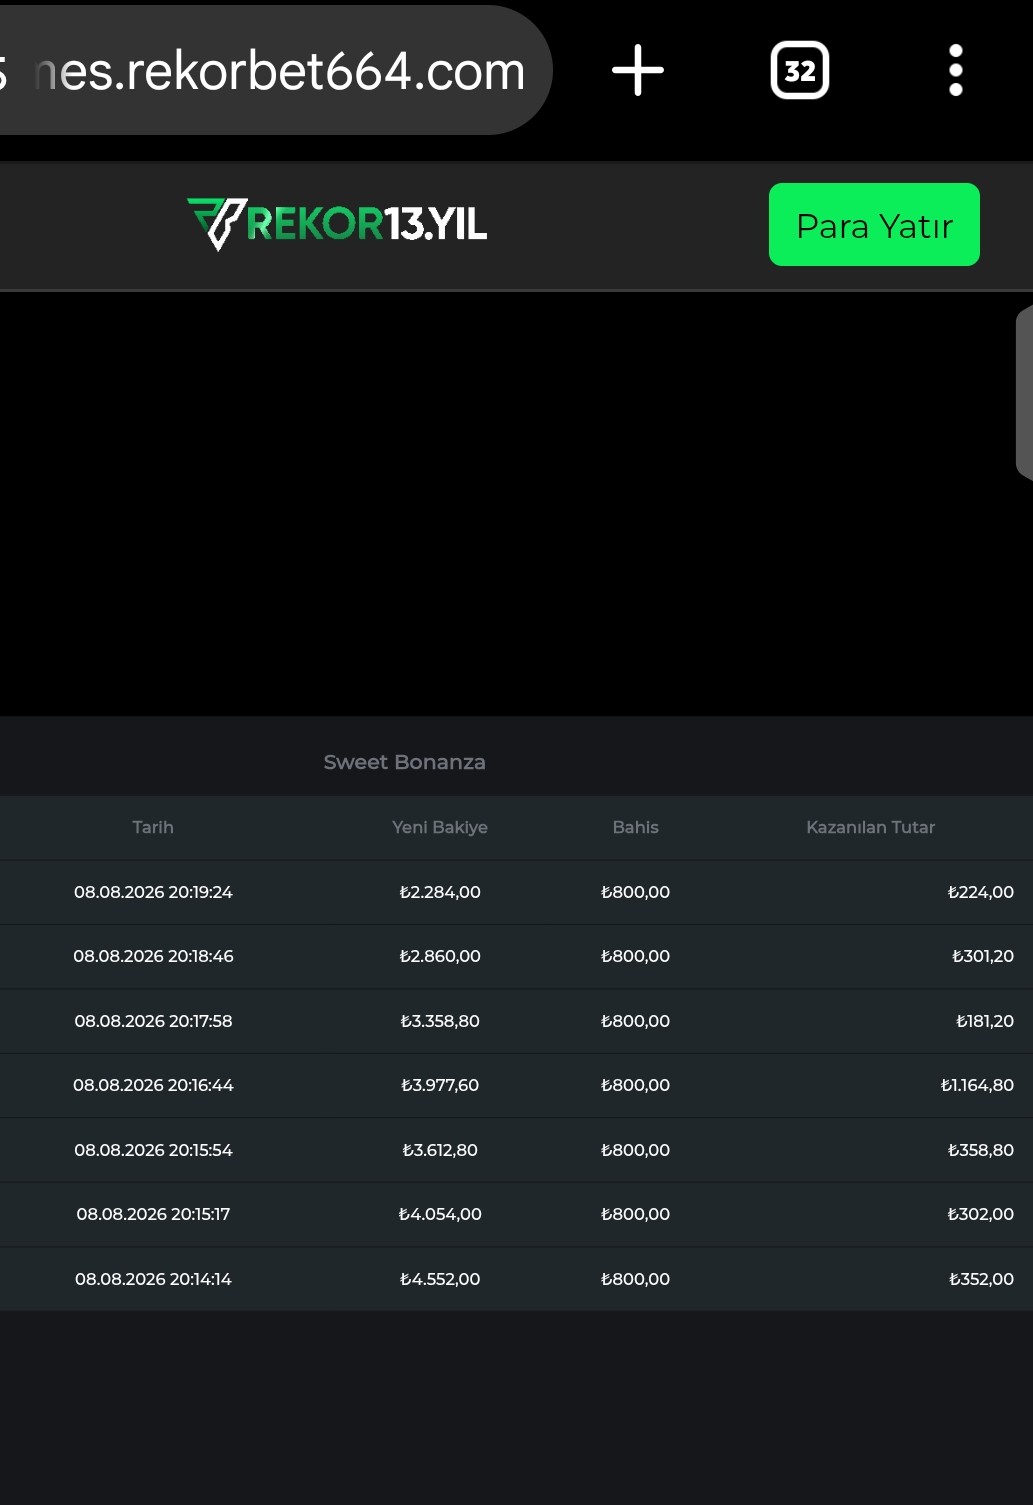
Task: Select the ₺800,00 bet in 20:14:14 row
Action: (x=635, y=1279)
